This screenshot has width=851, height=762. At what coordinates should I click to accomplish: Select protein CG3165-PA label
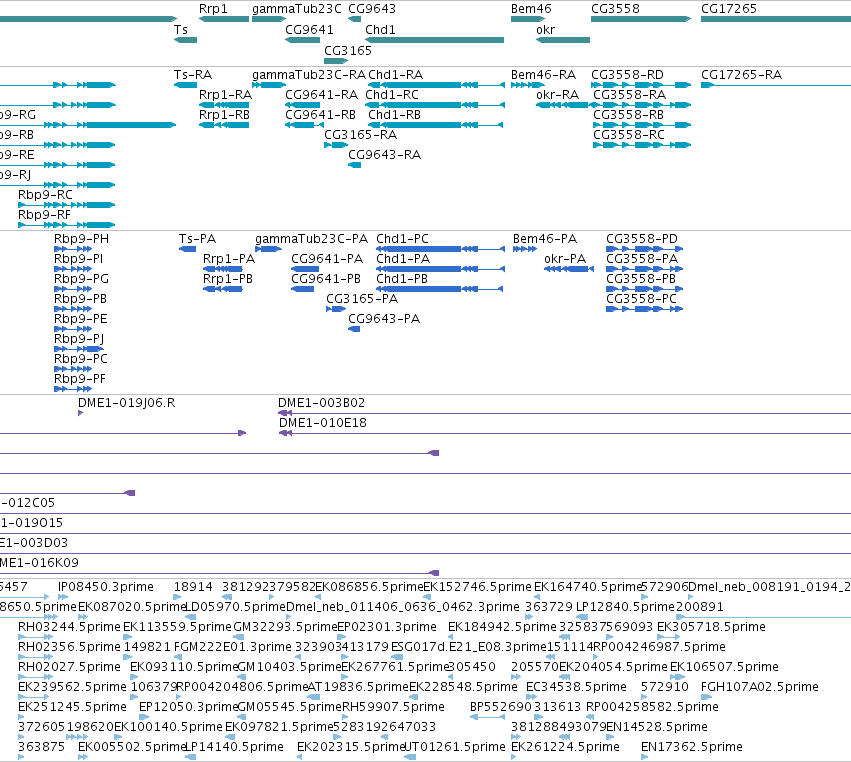tap(361, 299)
